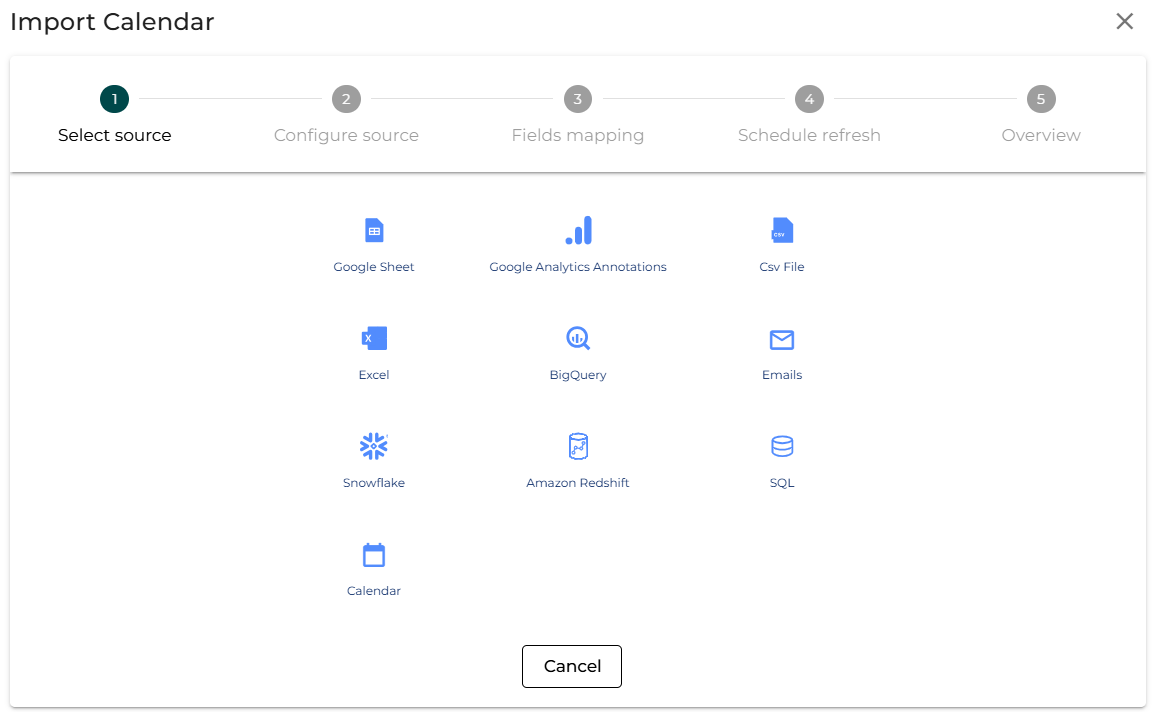
Task: Select the SQL database icon
Action: [782, 446]
